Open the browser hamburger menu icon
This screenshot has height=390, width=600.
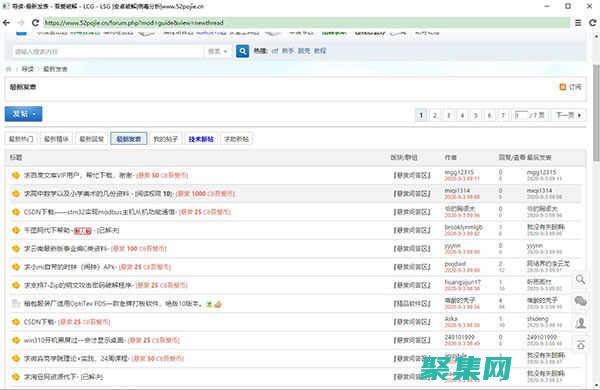coord(578,23)
